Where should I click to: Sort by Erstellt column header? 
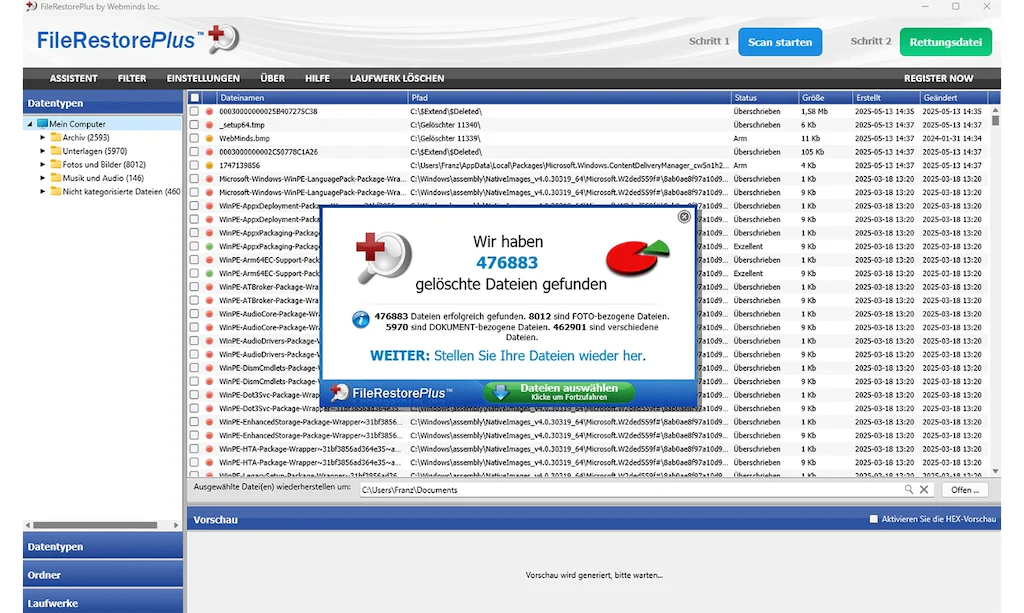pos(886,98)
